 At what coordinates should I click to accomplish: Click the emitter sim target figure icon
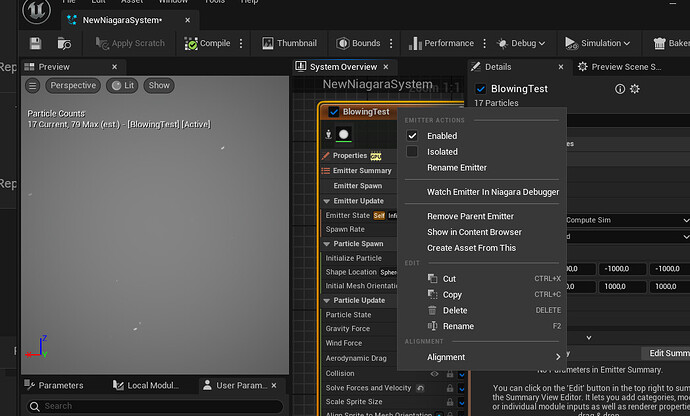point(328,134)
